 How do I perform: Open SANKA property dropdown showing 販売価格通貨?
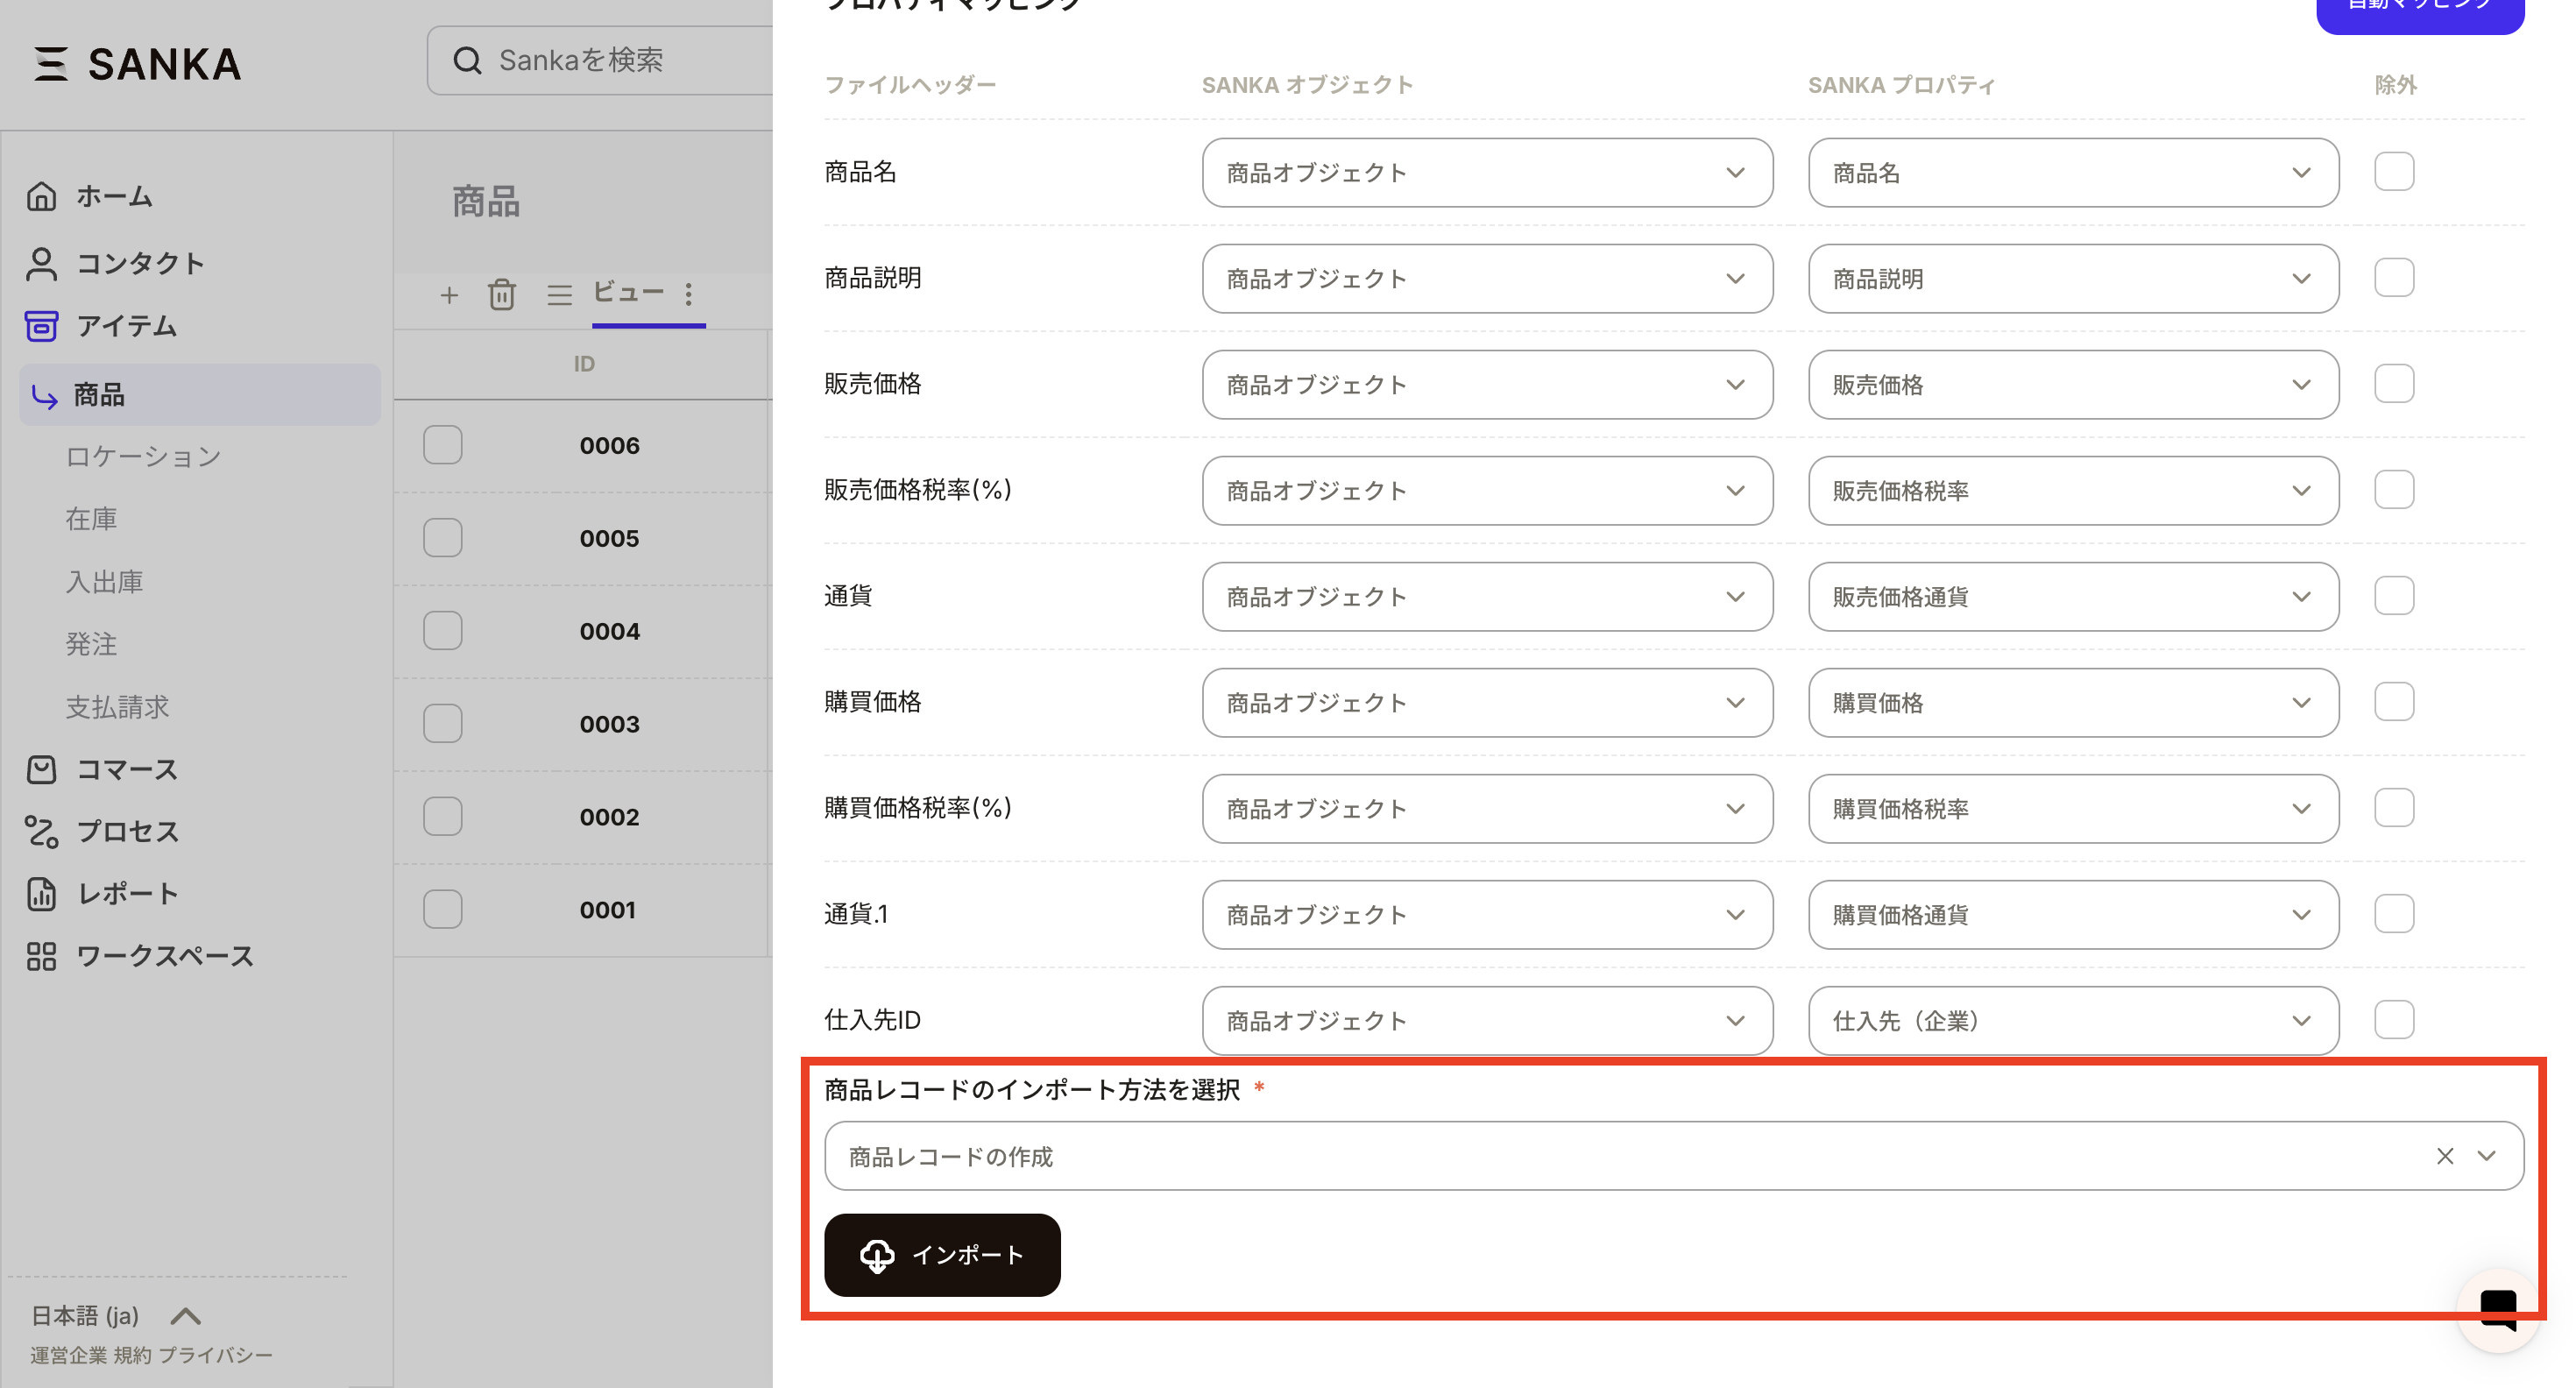coord(2072,597)
